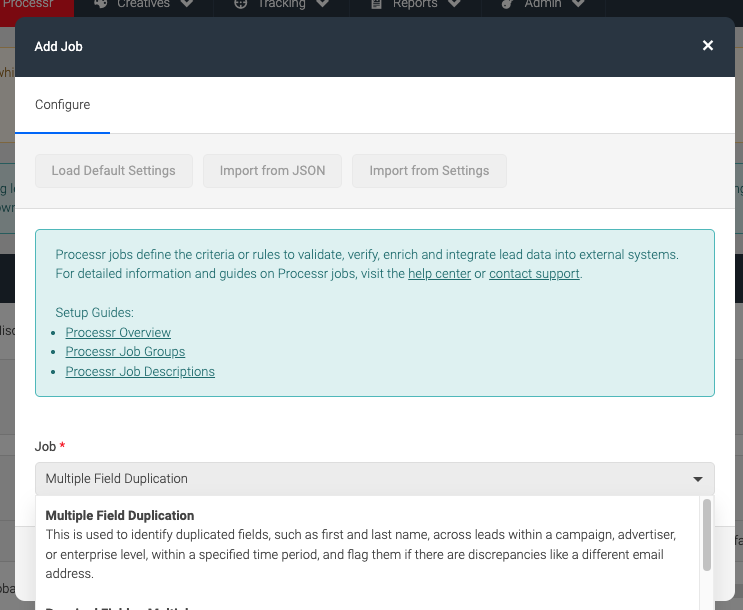This screenshot has height=610, width=743.
Task: Click Import from Settings button
Action: [429, 171]
